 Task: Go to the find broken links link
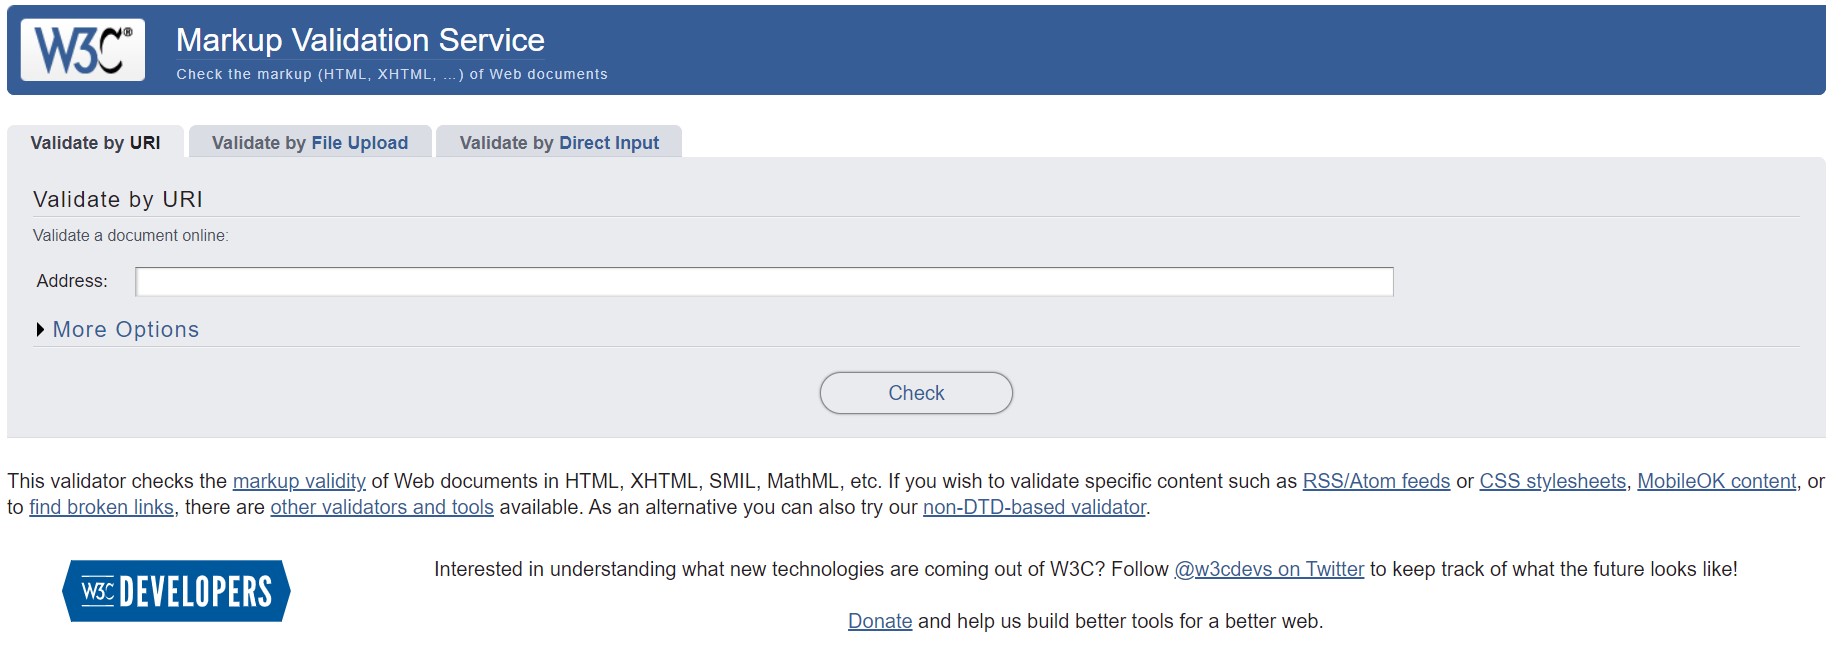coord(101,507)
